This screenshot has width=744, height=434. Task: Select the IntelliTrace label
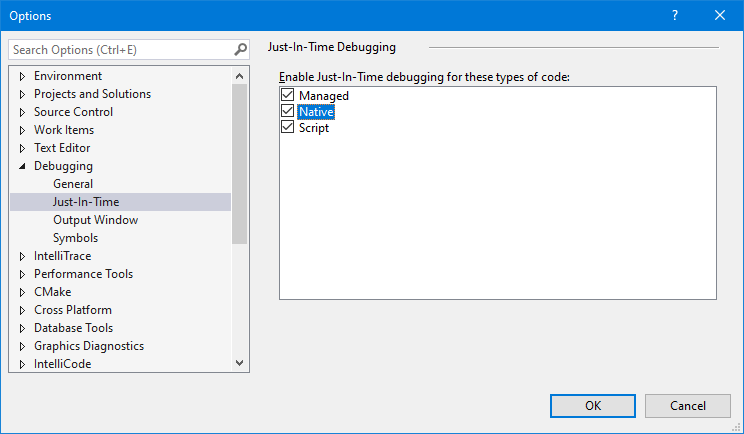click(63, 256)
